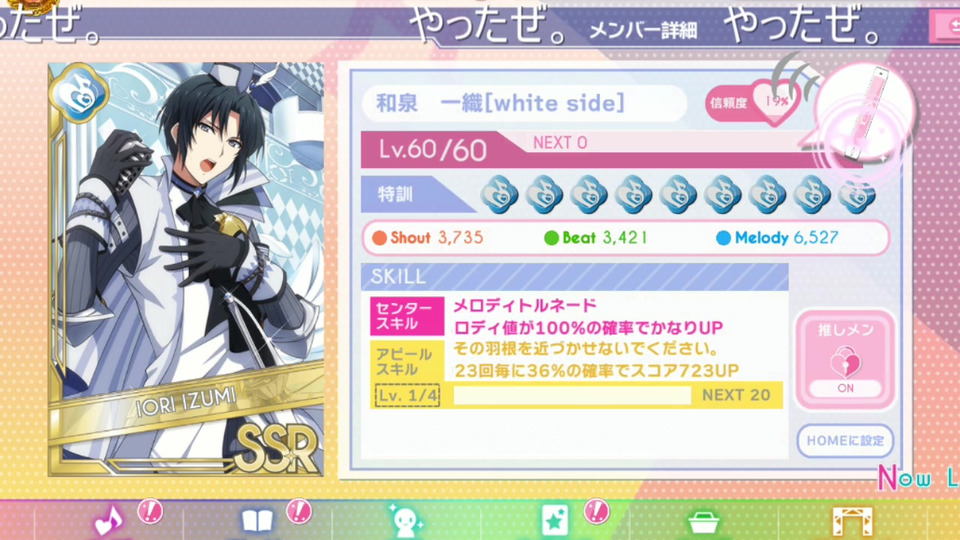Viewport: 960px width, 540px height.
Task: Select the member character icon
Action: coord(405,522)
